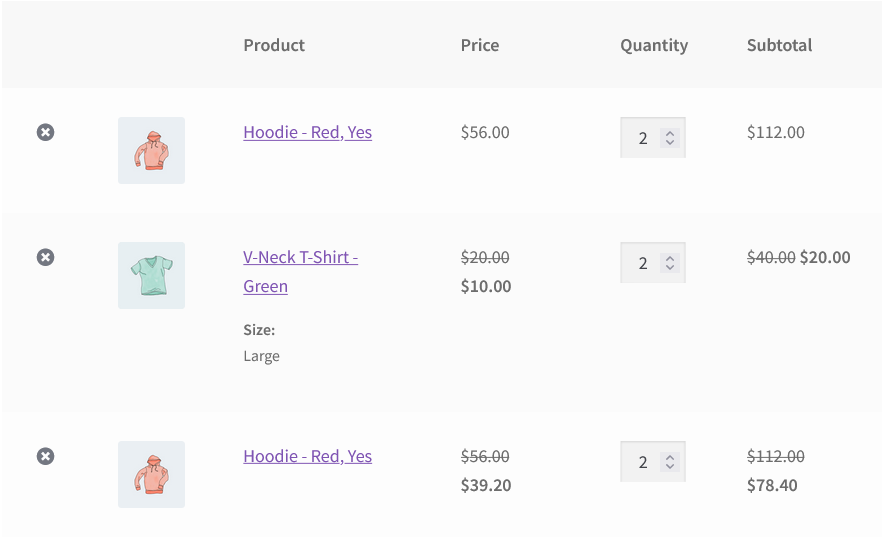
Task: Decrease quantity of the $112.00 Hoodie row
Action: tap(670, 142)
